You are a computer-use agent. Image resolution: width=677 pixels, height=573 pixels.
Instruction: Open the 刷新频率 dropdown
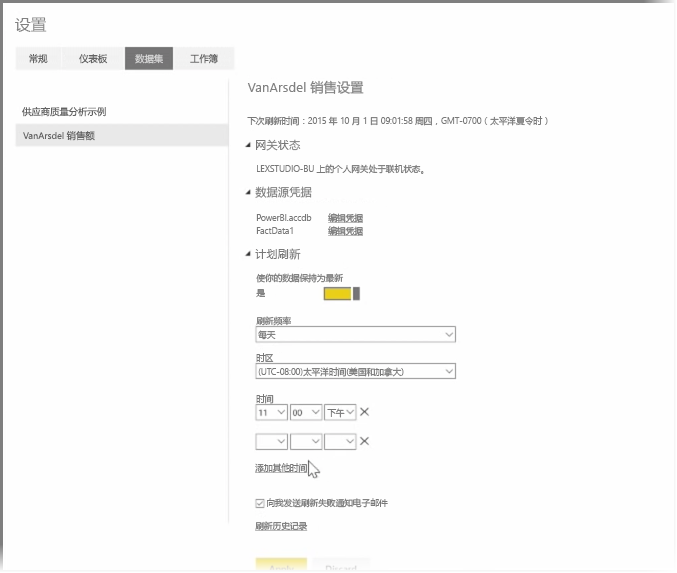click(x=355, y=334)
